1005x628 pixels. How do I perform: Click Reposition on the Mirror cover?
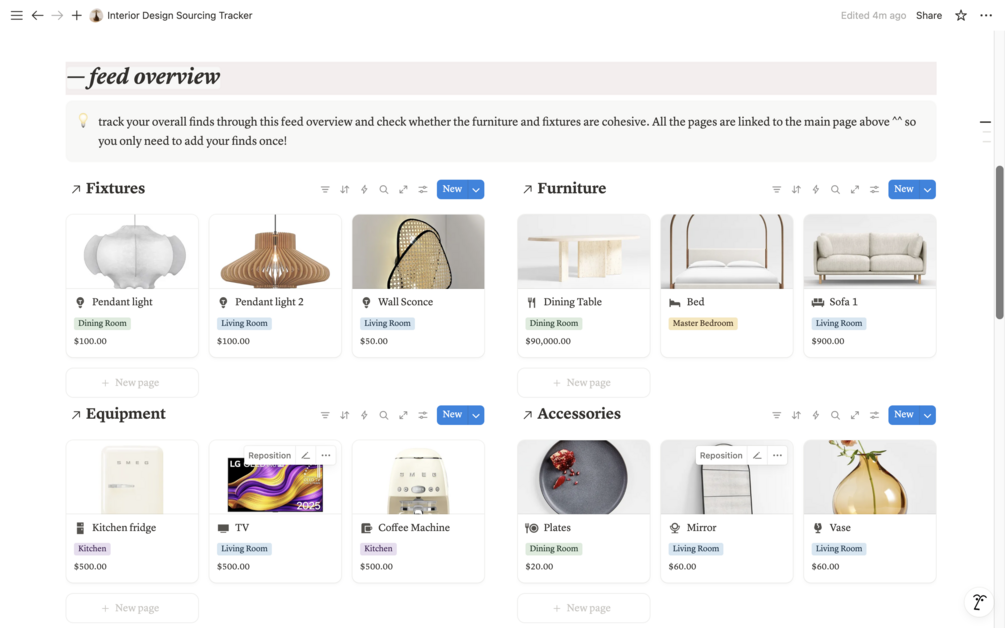pos(721,455)
